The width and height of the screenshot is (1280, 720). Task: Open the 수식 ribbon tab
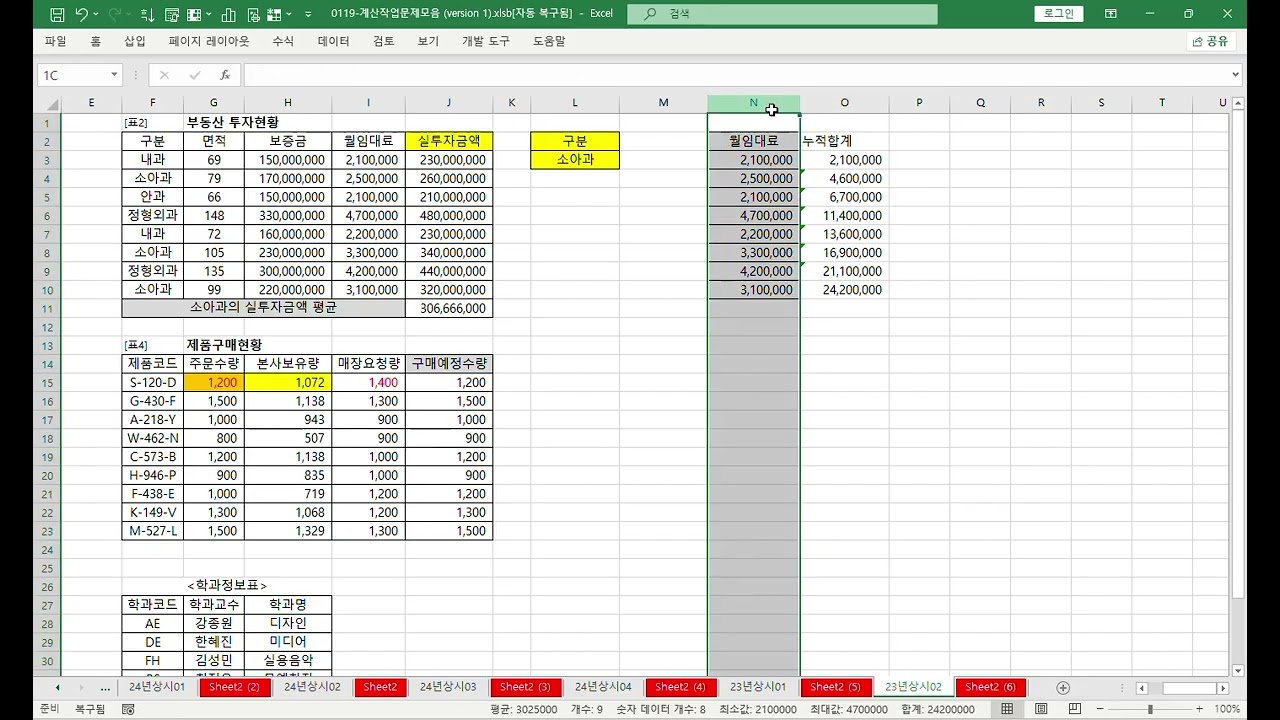(x=283, y=41)
